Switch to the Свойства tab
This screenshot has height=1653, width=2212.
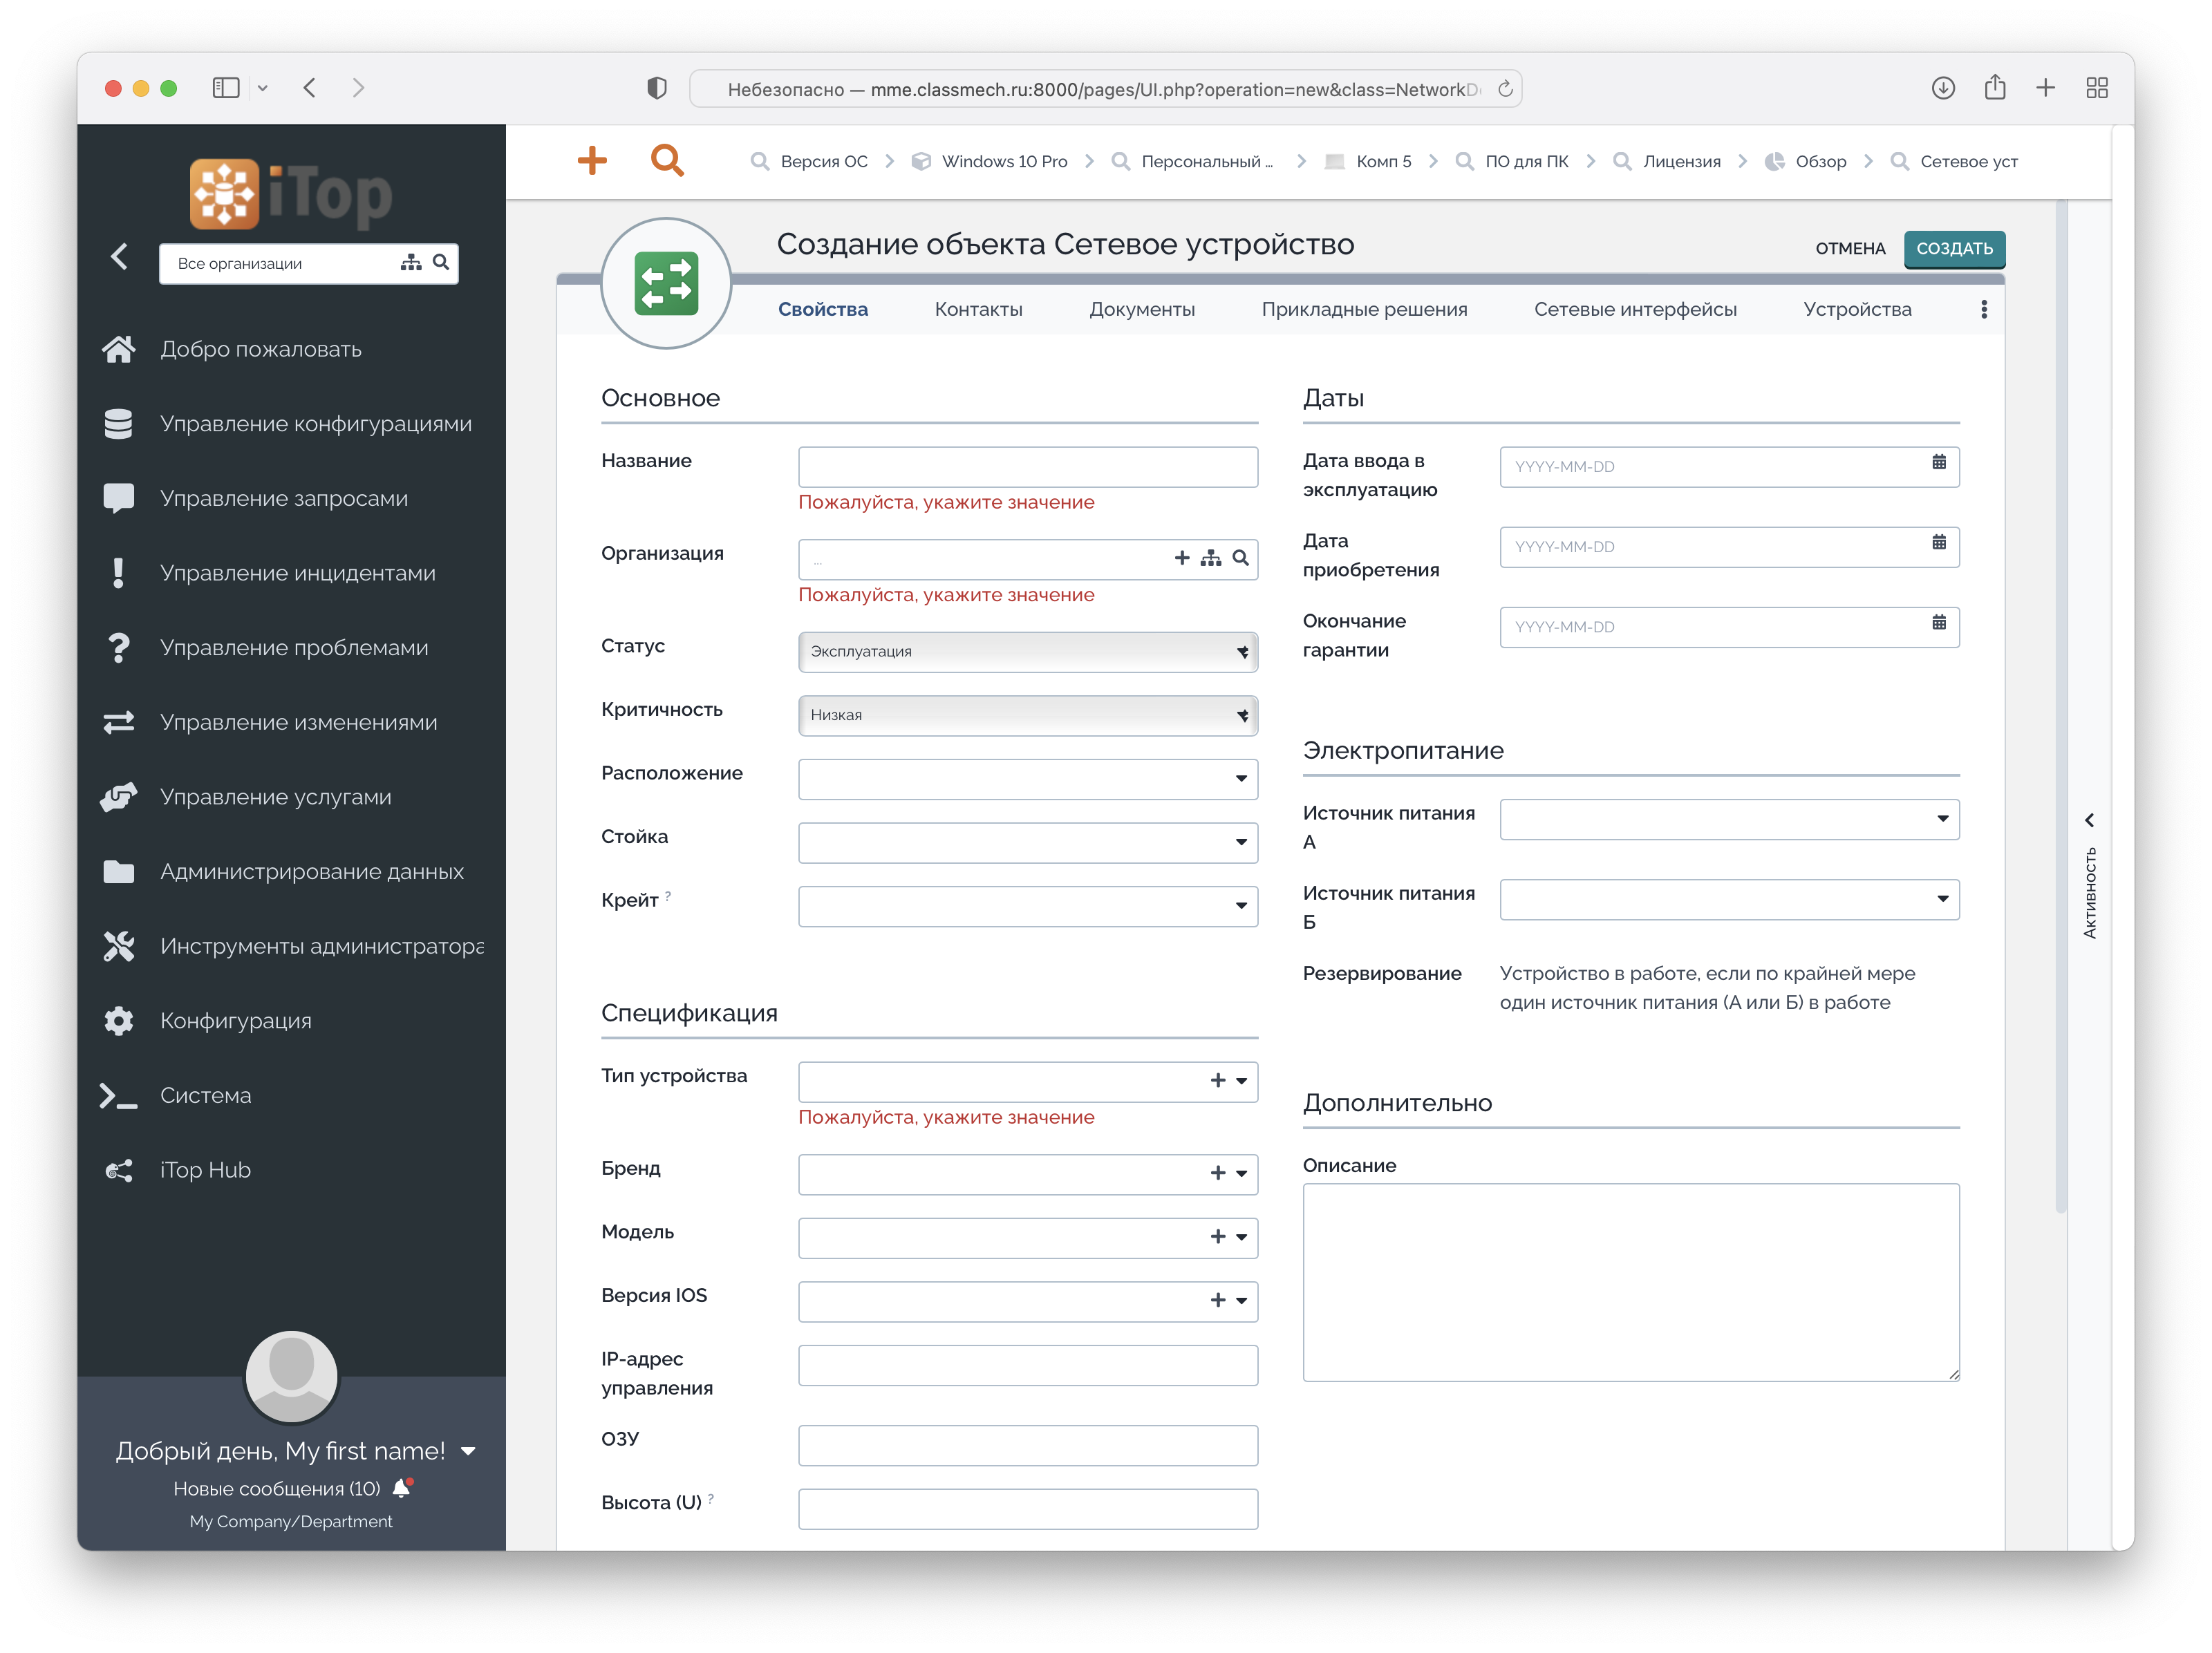point(823,309)
